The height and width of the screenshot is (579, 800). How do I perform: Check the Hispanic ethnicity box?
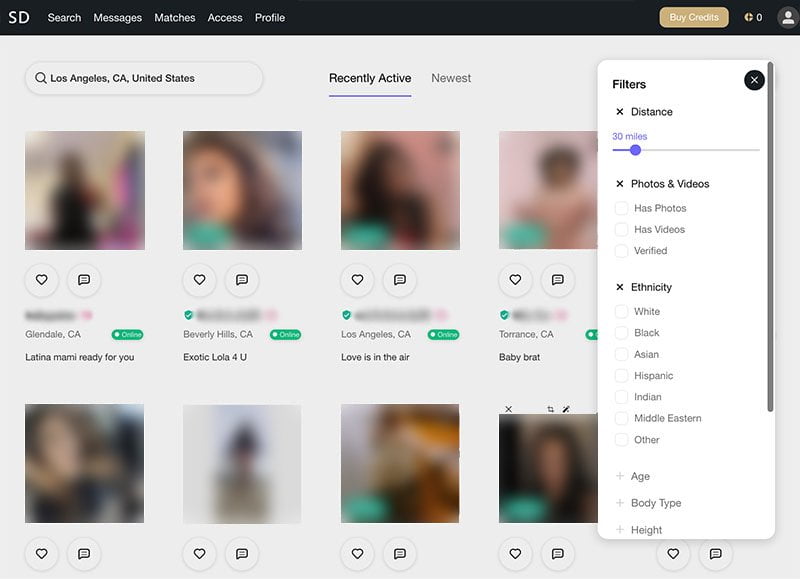(621, 375)
